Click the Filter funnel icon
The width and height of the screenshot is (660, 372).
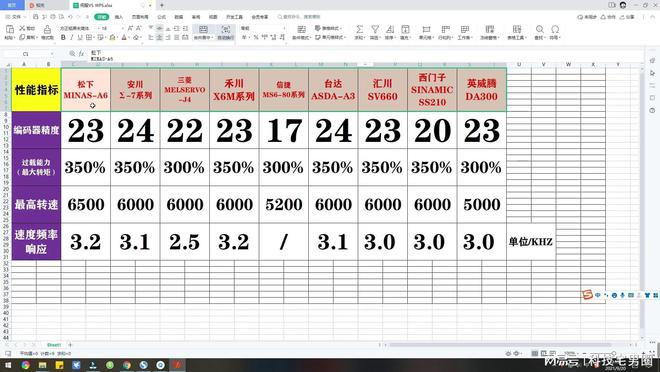(375, 29)
